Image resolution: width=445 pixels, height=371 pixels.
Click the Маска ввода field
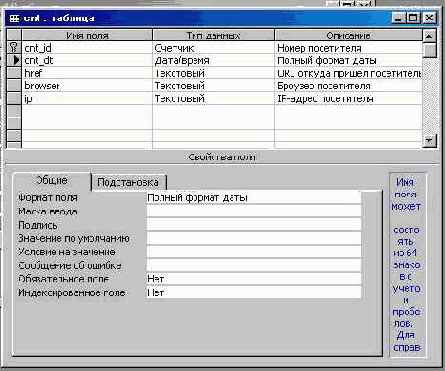click(x=254, y=211)
